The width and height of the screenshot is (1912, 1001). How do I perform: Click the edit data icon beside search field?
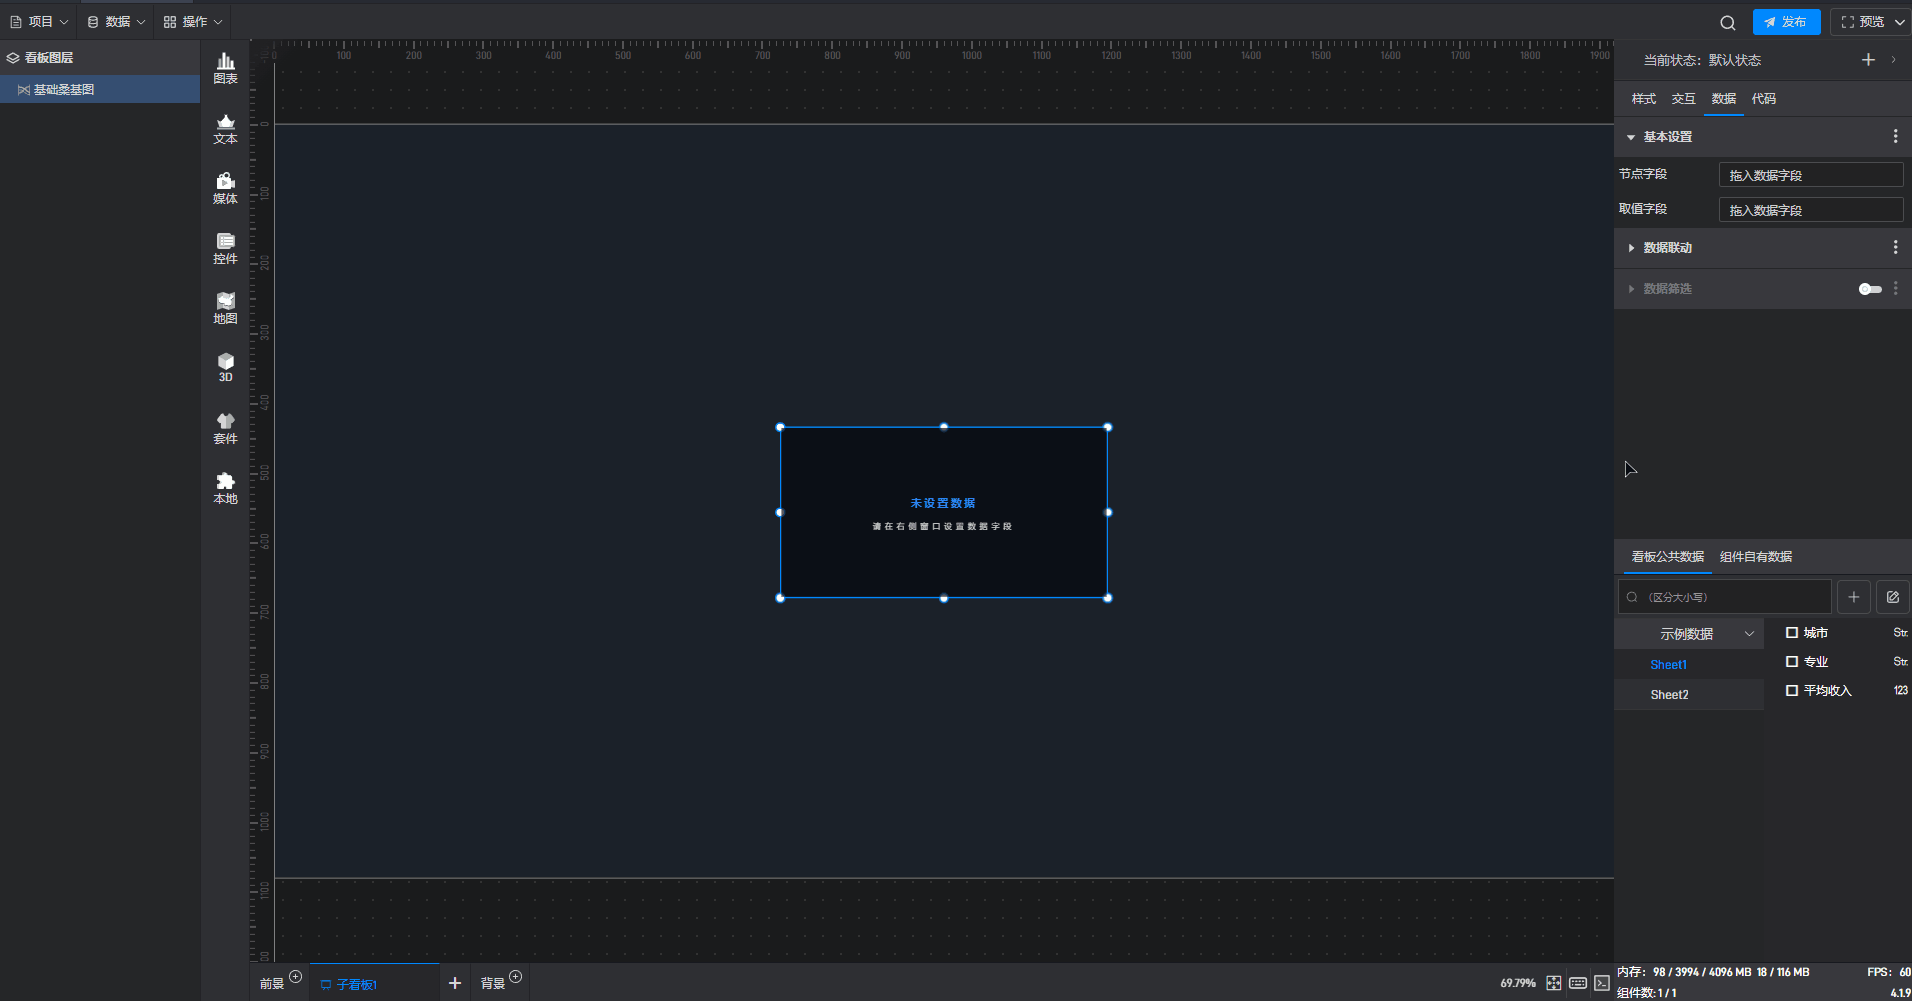tap(1892, 597)
